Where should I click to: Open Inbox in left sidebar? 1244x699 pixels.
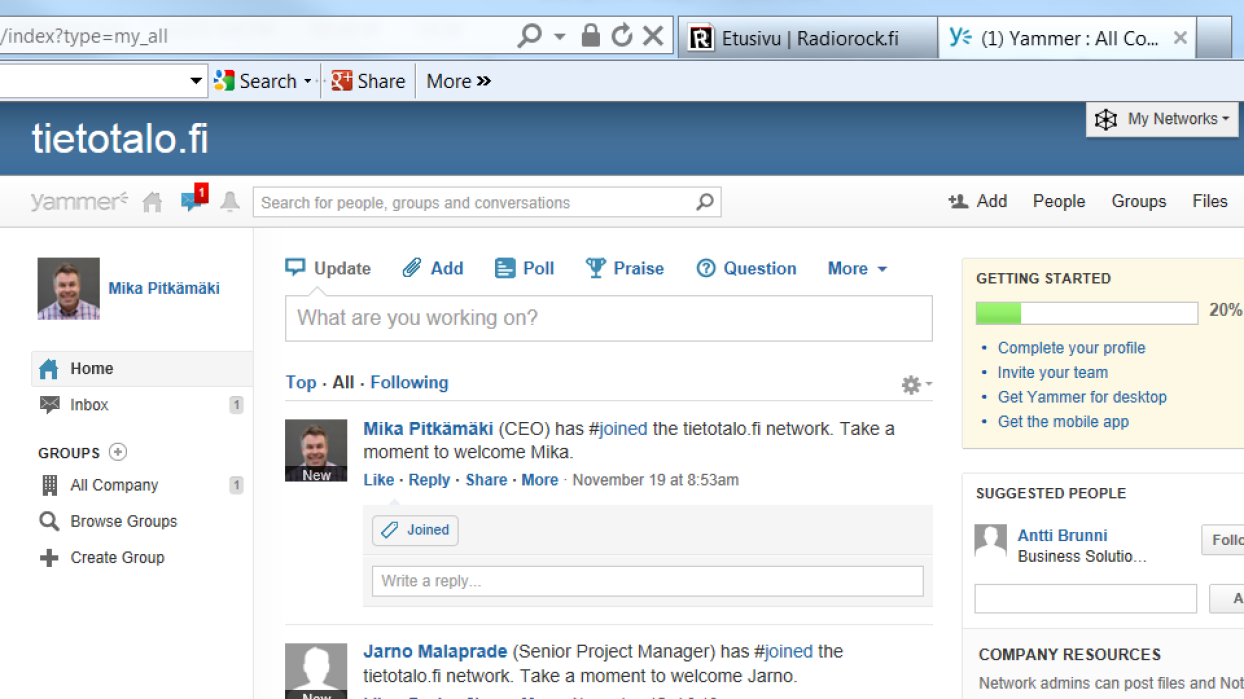[142, 405]
